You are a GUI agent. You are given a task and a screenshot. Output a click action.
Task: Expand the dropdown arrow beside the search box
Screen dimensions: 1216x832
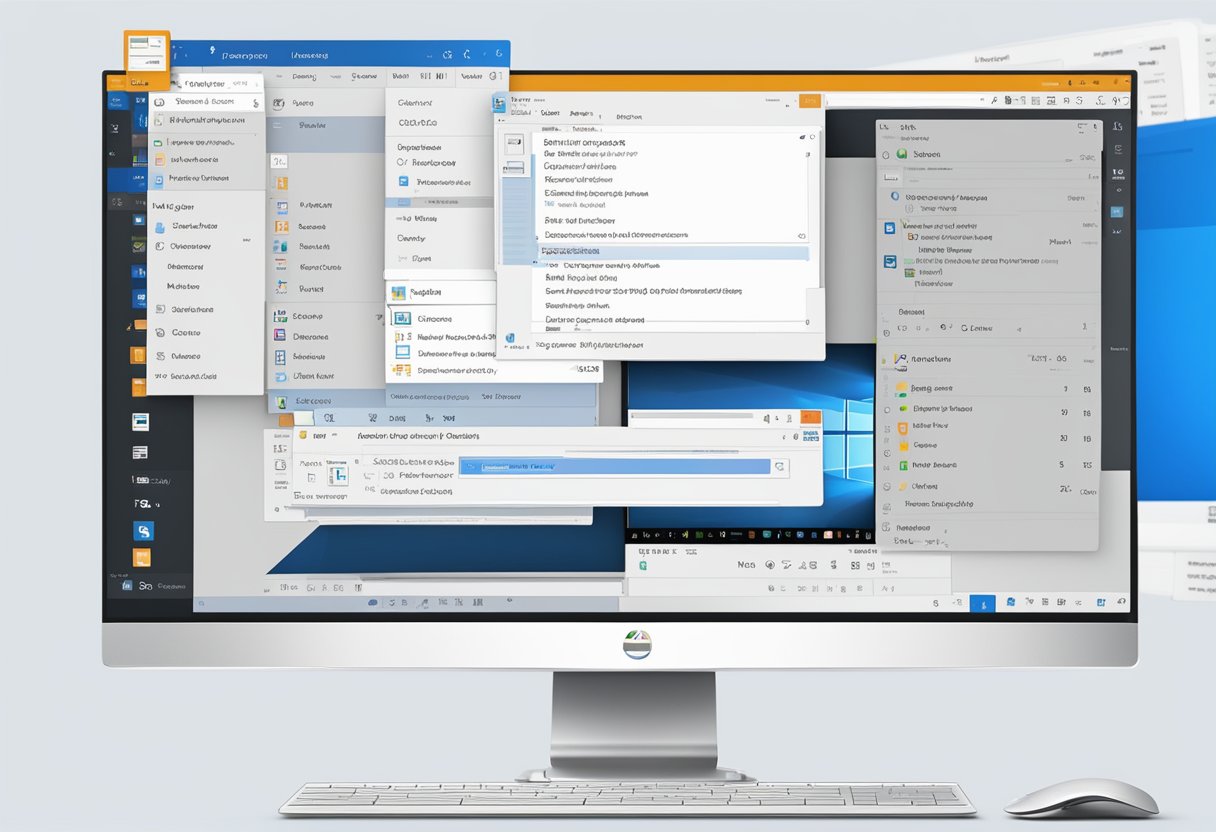[781, 466]
